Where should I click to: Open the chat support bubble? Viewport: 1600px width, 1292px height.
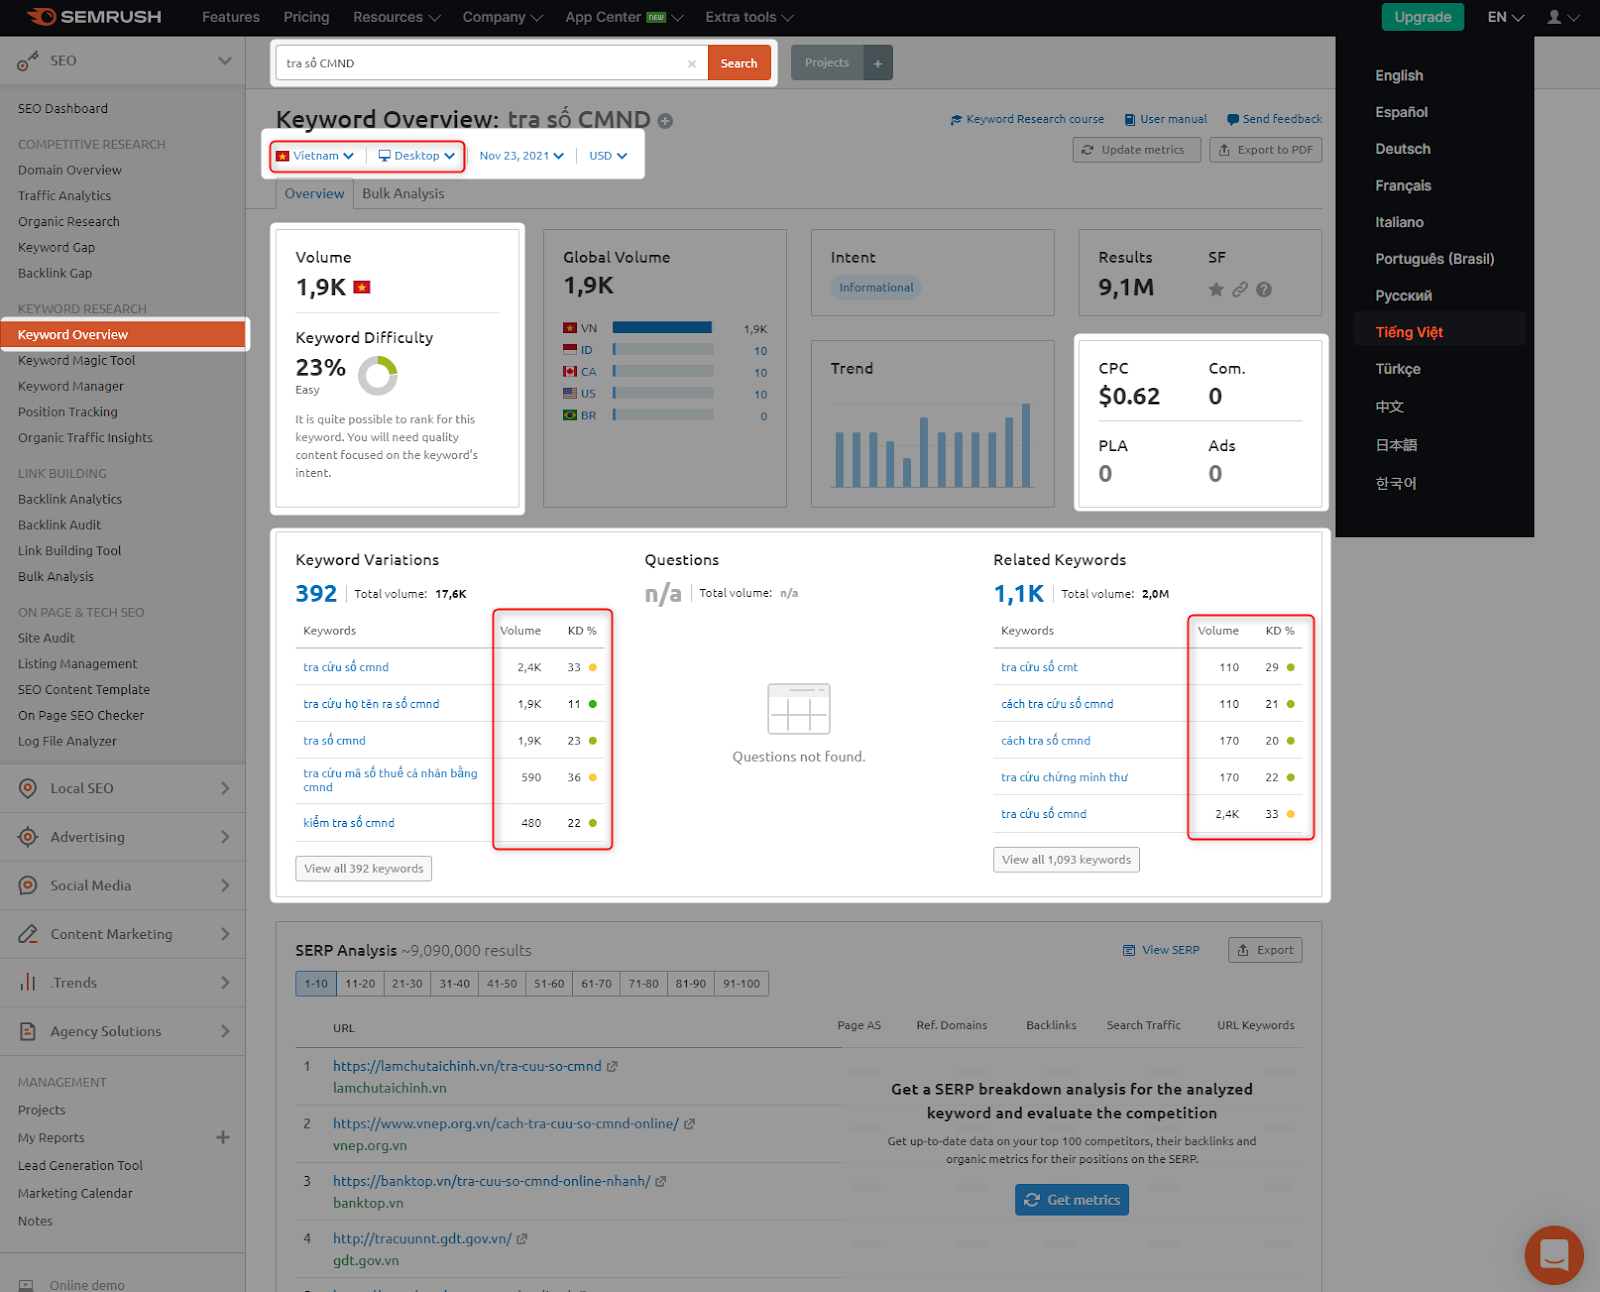[1554, 1254]
